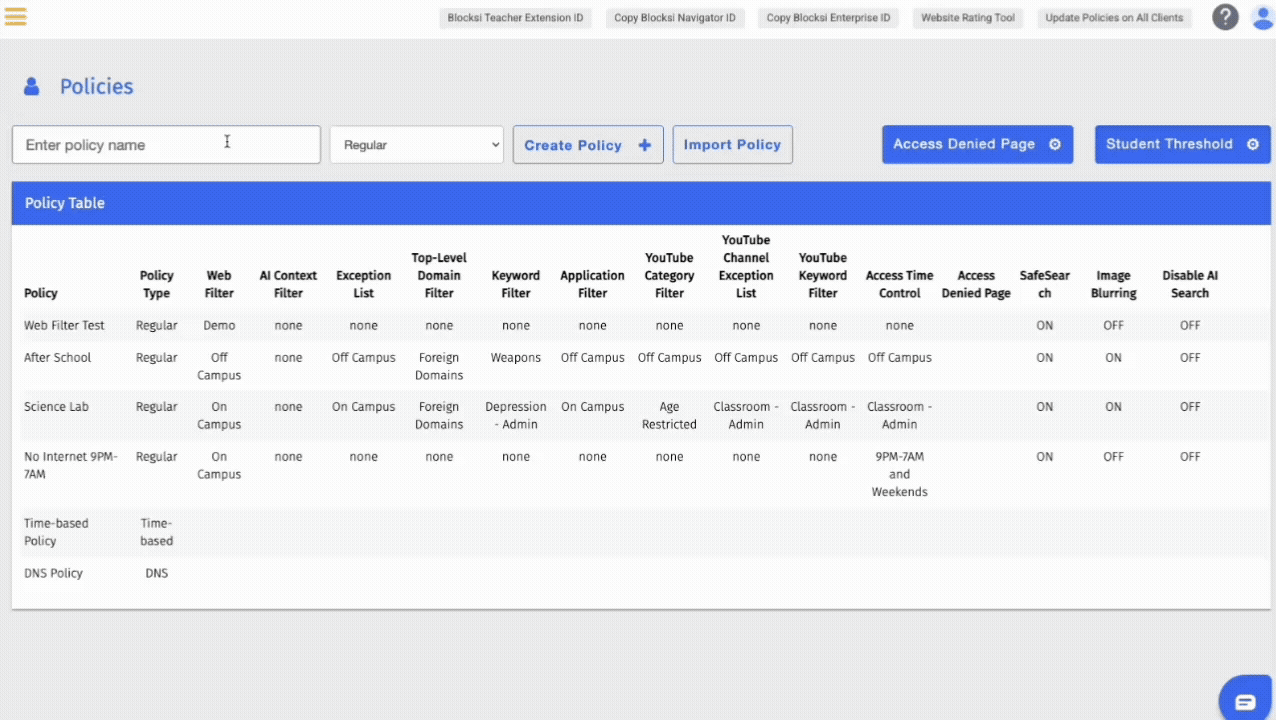The width and height of the screenshot is (1276, 720).
Task: Click On Campus application filter in Science Lab
Action: (x=592, y=407)
